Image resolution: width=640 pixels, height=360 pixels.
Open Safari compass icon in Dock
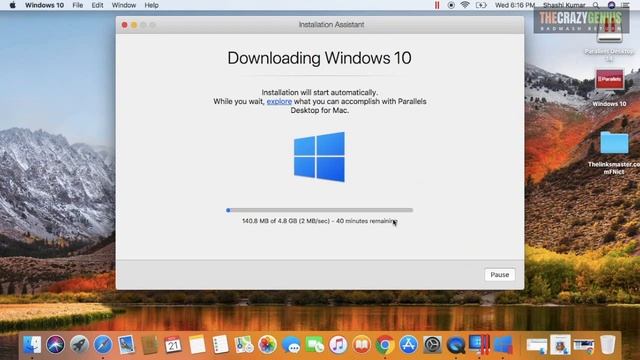103,345
